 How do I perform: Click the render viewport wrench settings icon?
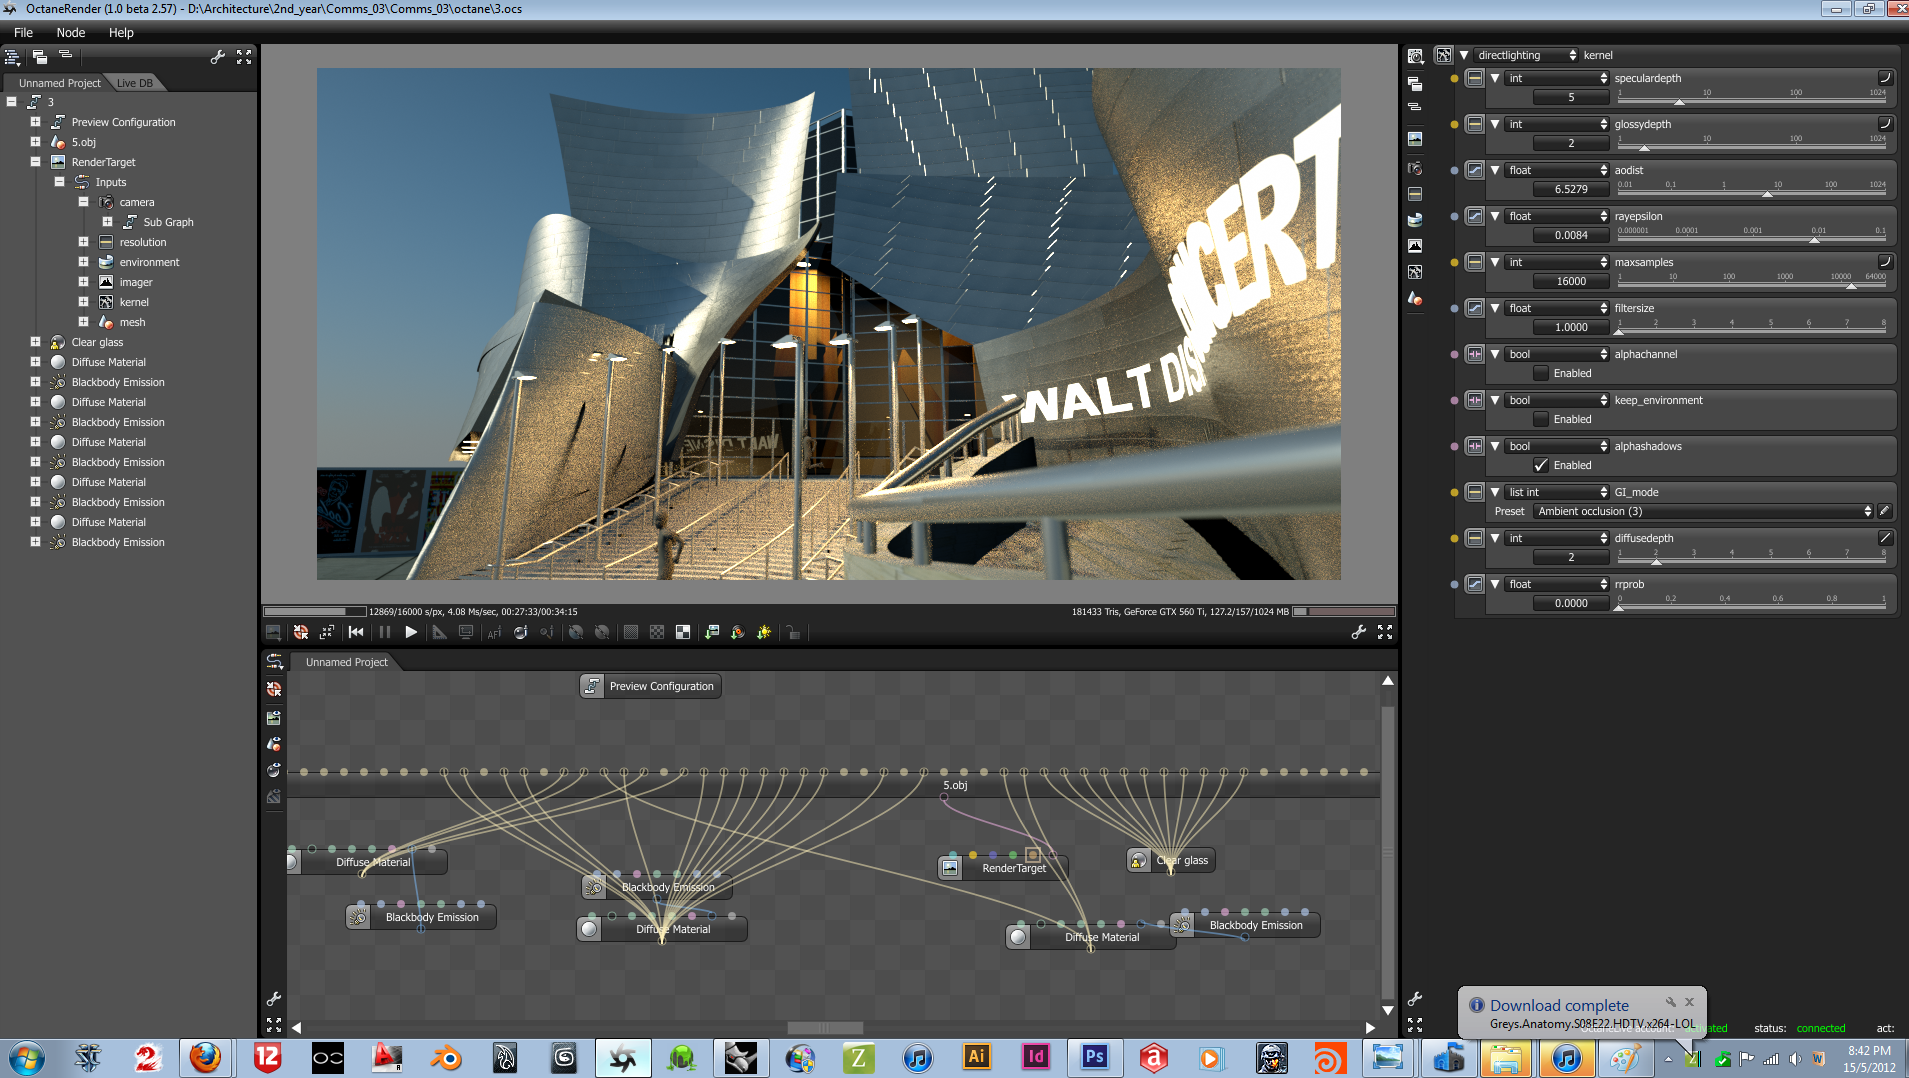click(1358, 632)
